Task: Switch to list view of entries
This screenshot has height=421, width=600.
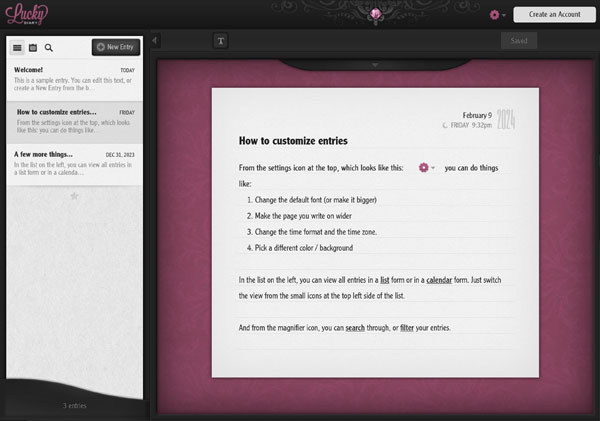Action: coord(17,47)
